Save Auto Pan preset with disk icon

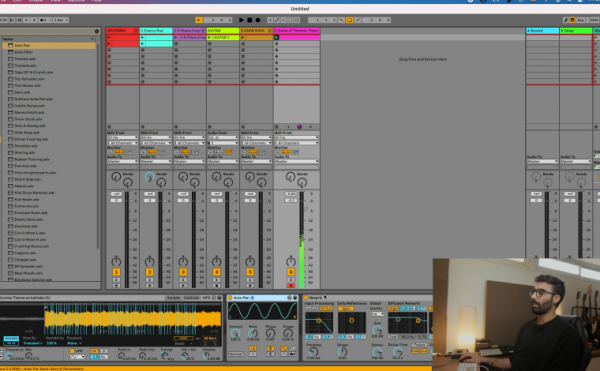point(295,298)
